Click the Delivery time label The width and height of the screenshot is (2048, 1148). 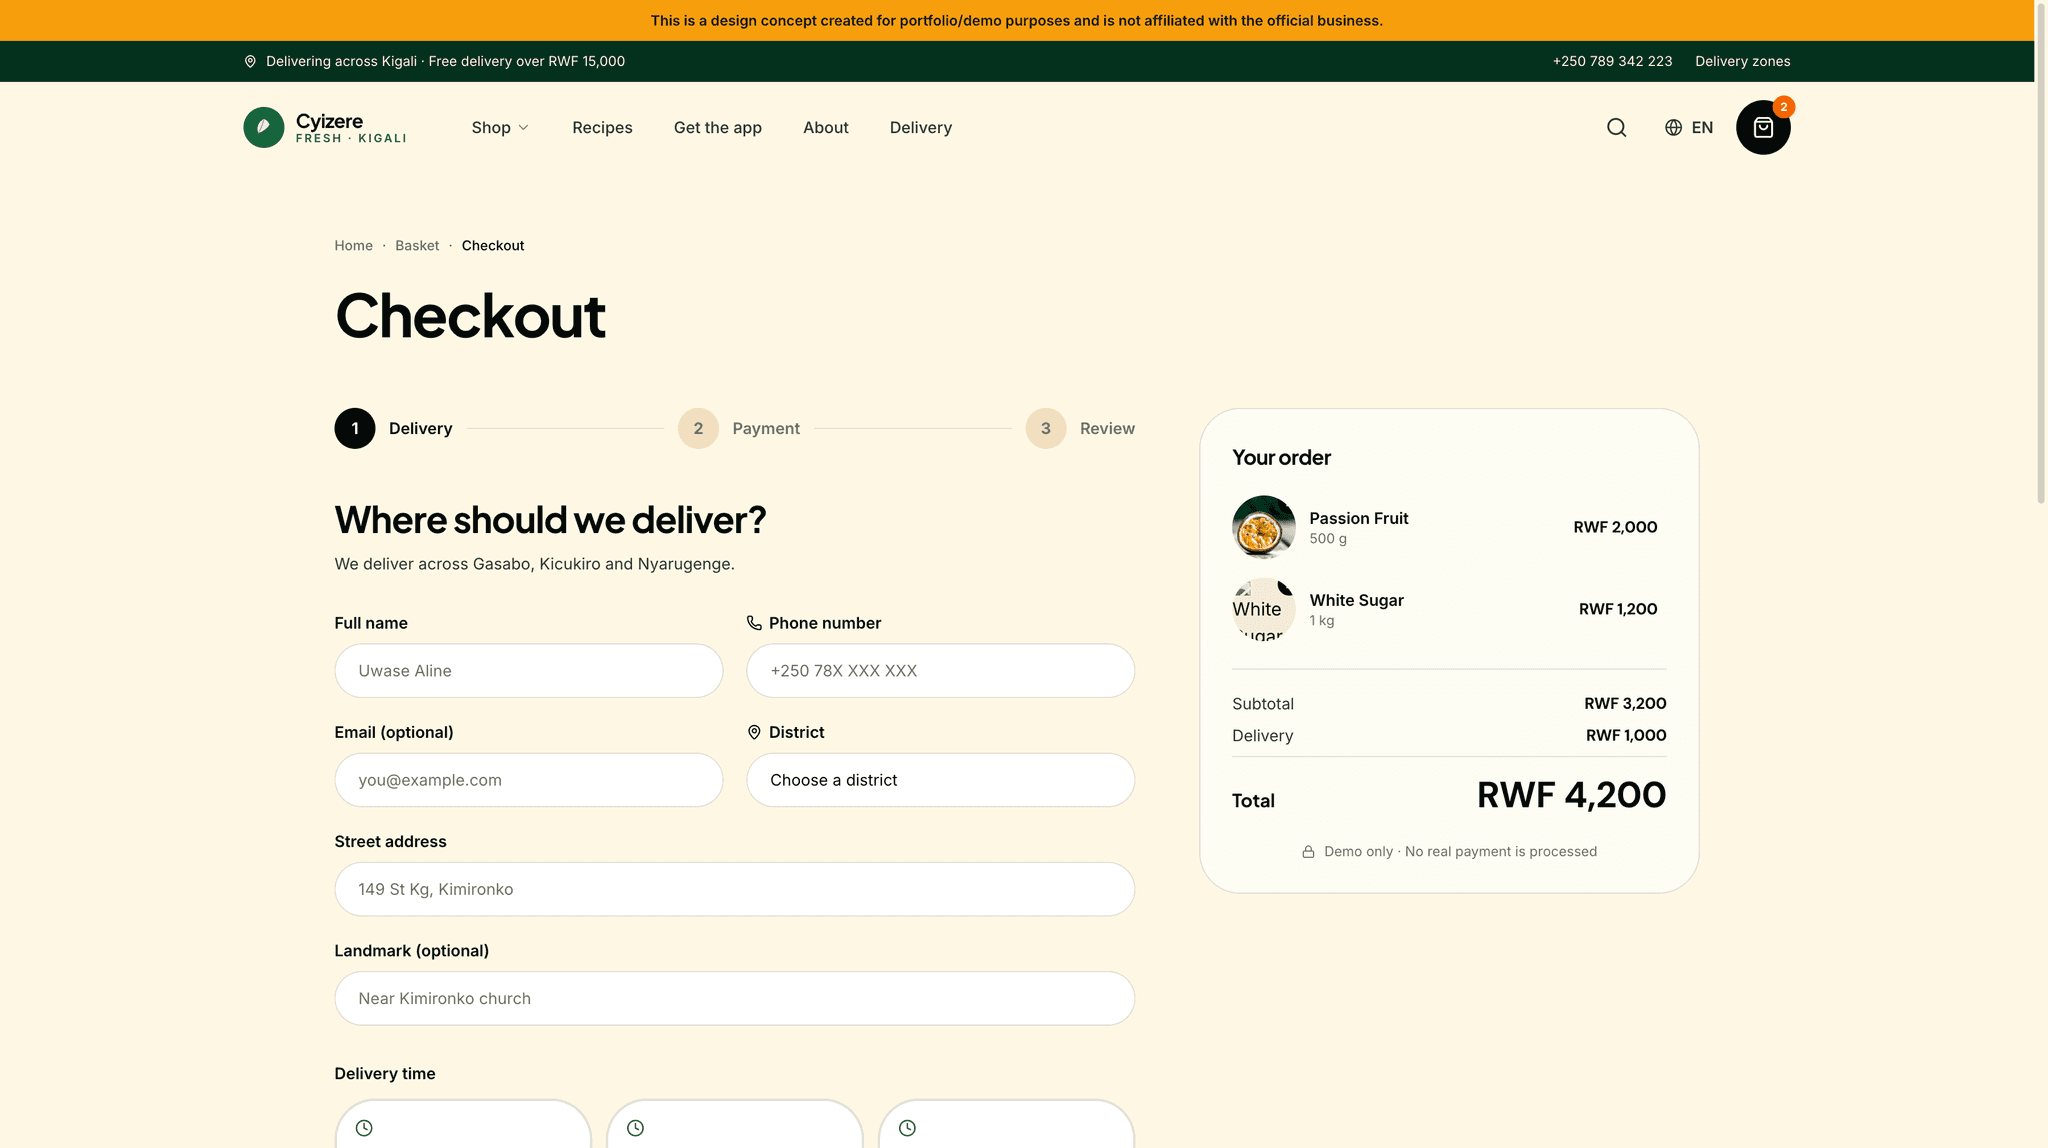[x=385, y=1074]
